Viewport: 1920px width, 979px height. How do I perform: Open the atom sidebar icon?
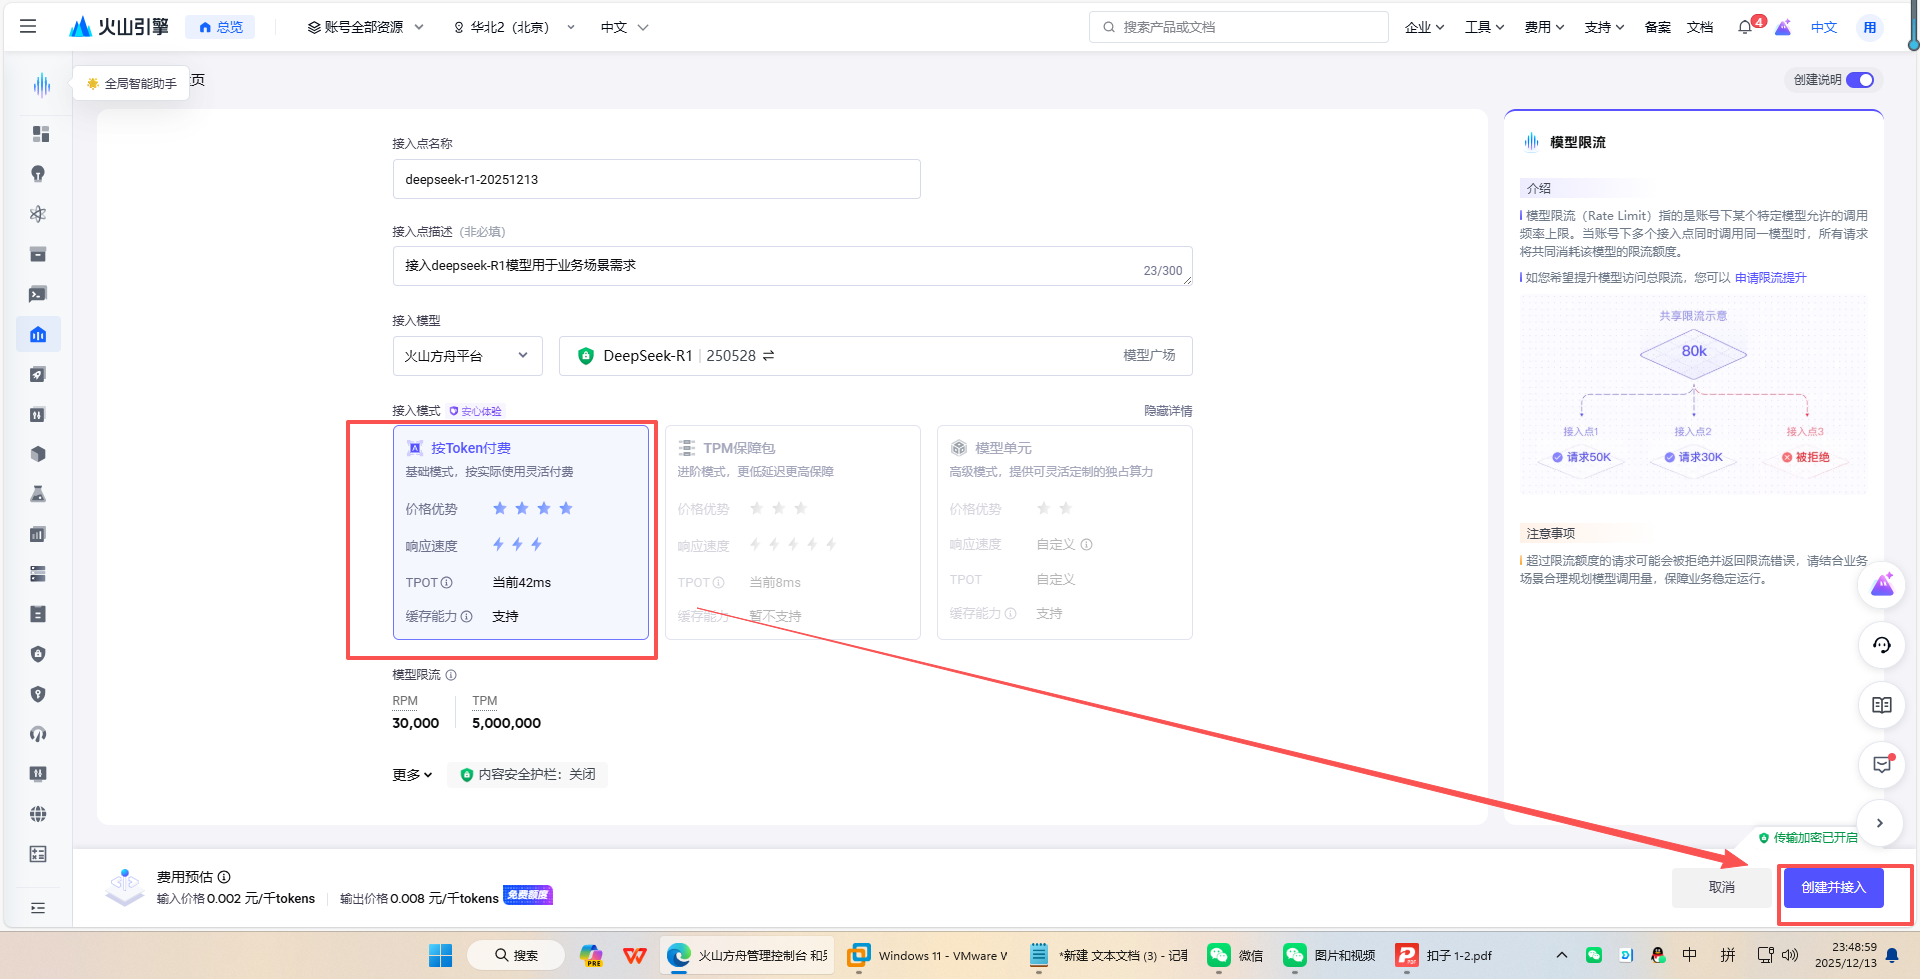pyautogui.click(x=38, y=214)
